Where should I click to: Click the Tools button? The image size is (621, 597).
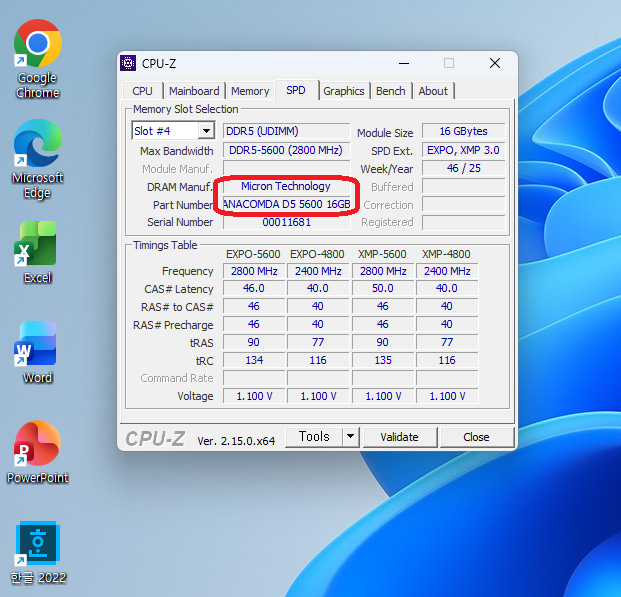314,437
